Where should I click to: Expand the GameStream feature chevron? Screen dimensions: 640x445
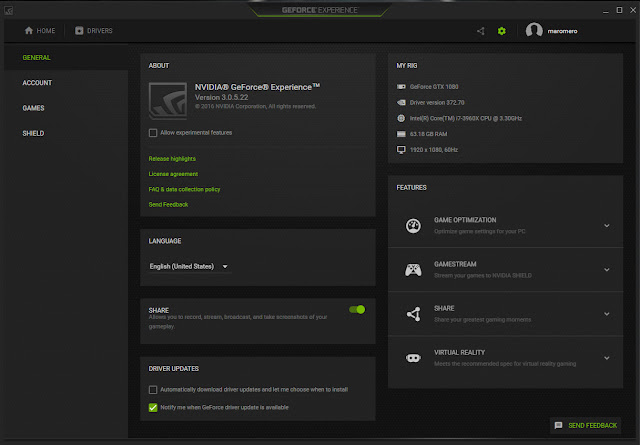coord(607,270)
